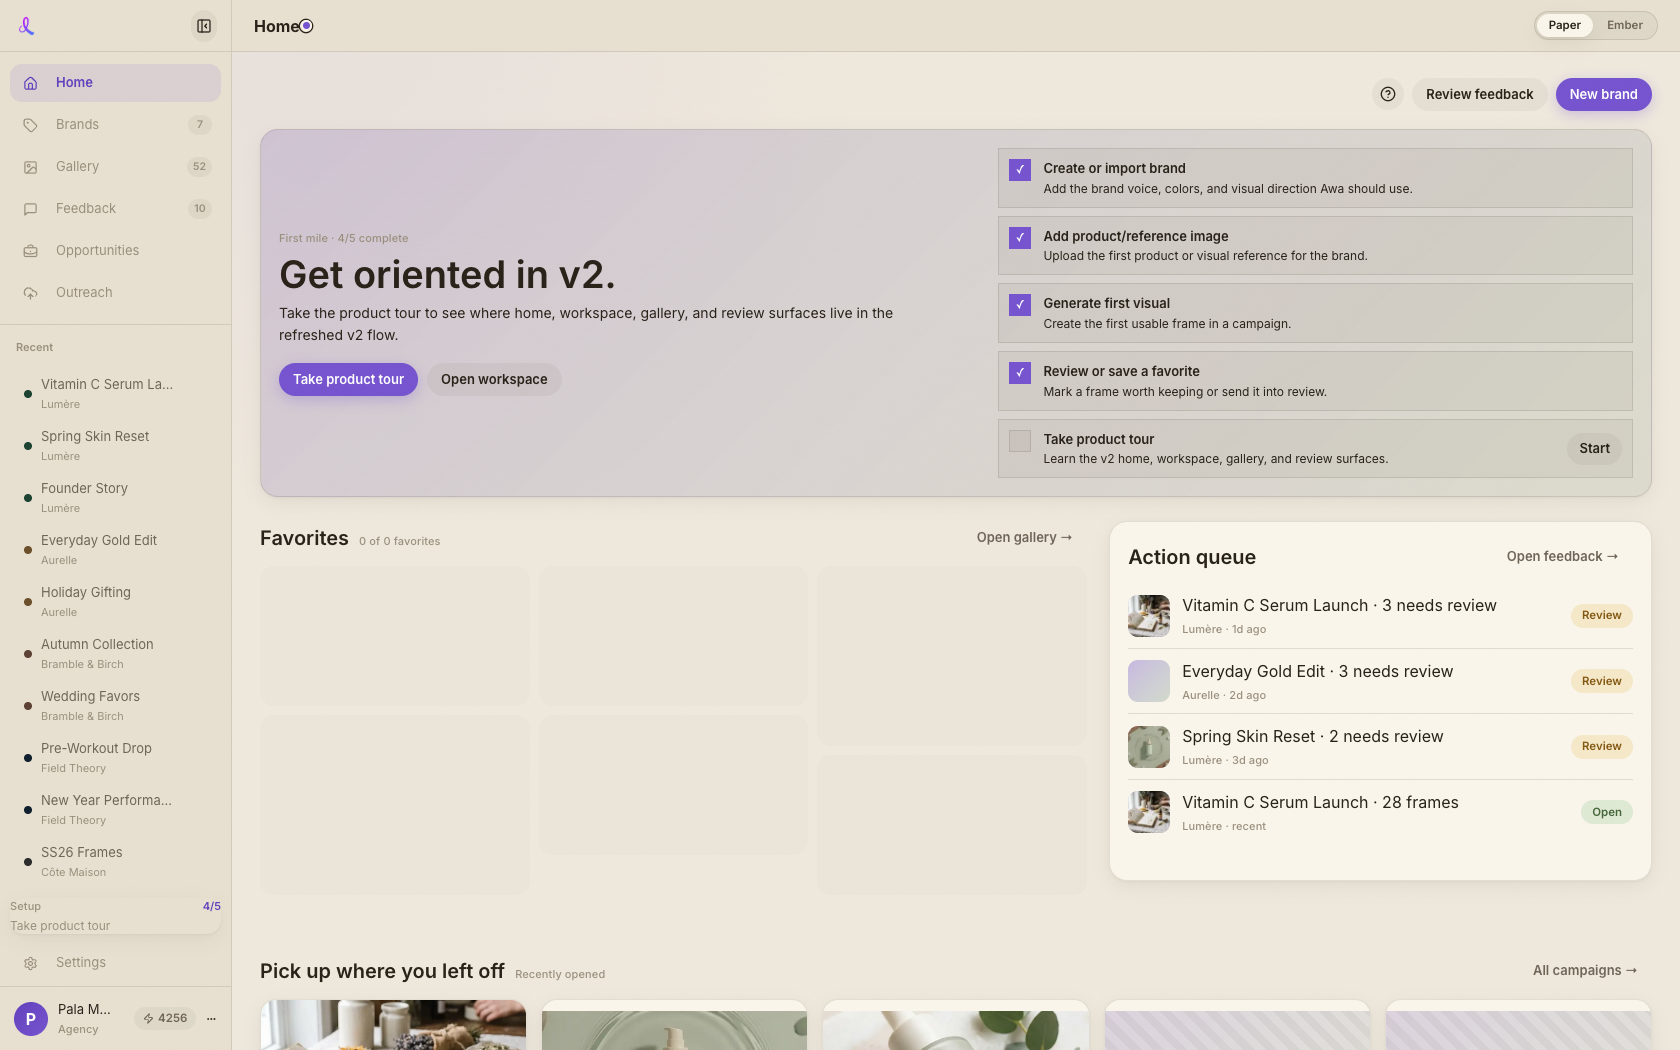
Task: Click the P user avatar
Action: pos(31,1019)
